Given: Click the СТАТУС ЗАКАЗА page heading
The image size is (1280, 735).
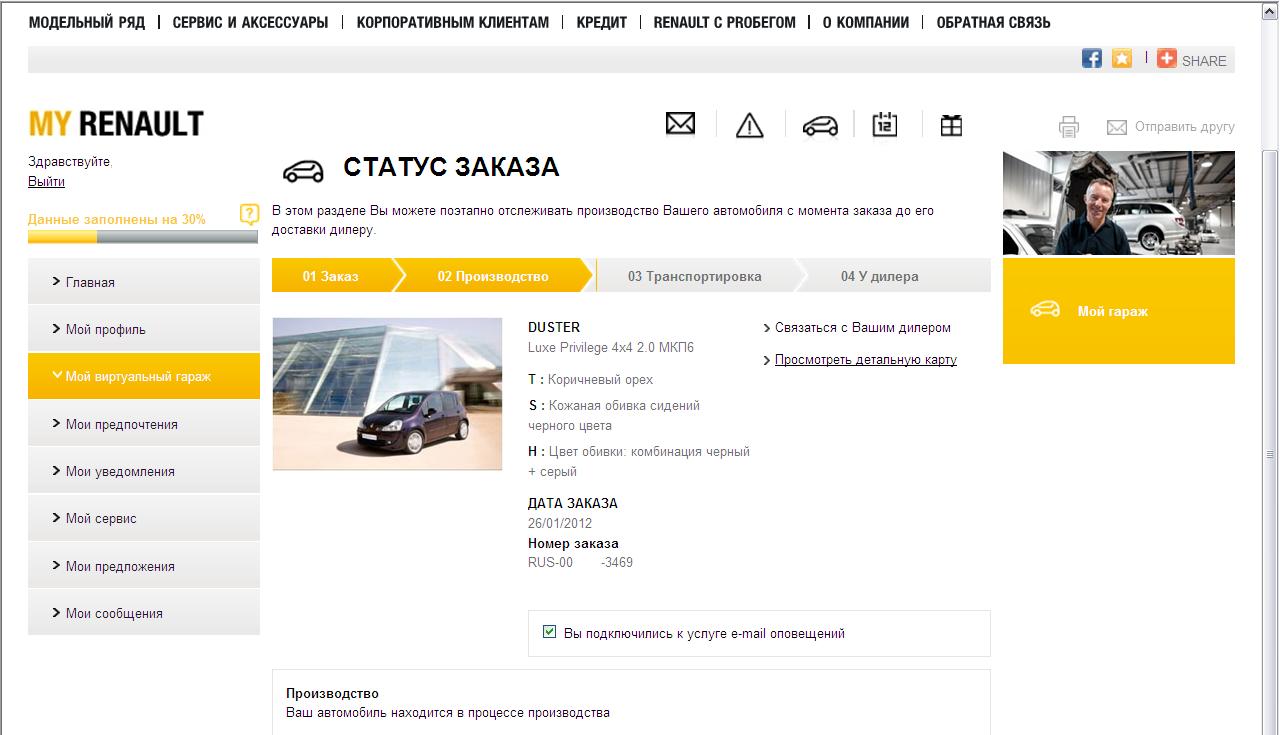Looking at the screenshot, I should (x=451, y=167).
